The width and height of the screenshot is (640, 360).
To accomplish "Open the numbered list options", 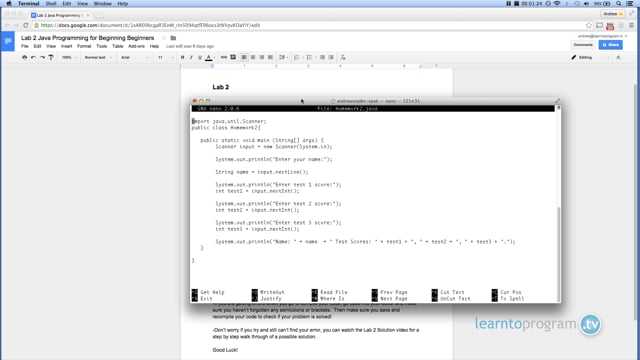I will pyautogui.click(x=298, y=58).
